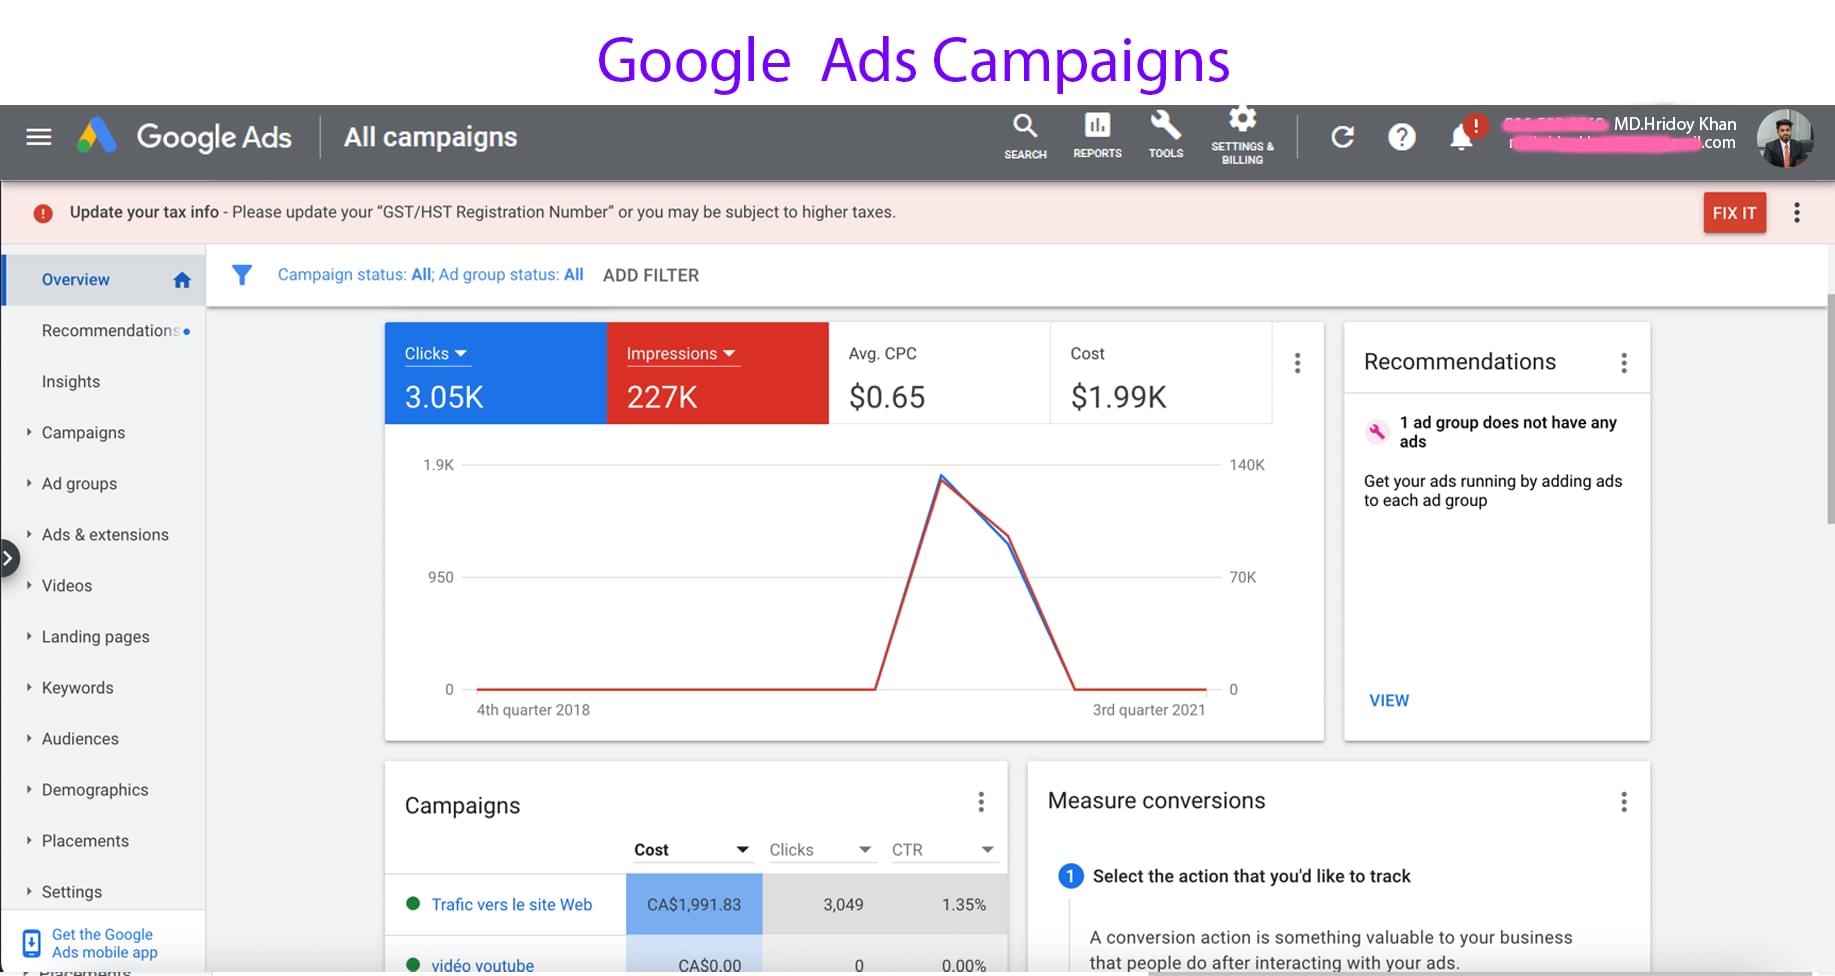This screenshot has width=1835, height=976.
Task: Open the hamburger main menu
Action: pos(39,137)
